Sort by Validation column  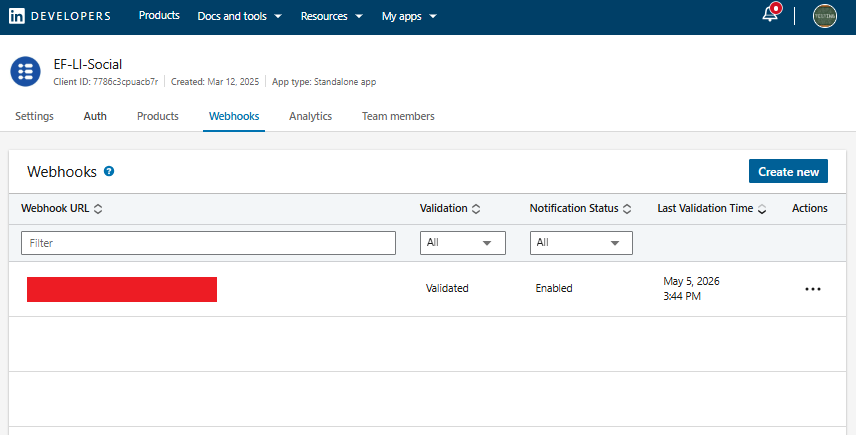click(476, 208)
